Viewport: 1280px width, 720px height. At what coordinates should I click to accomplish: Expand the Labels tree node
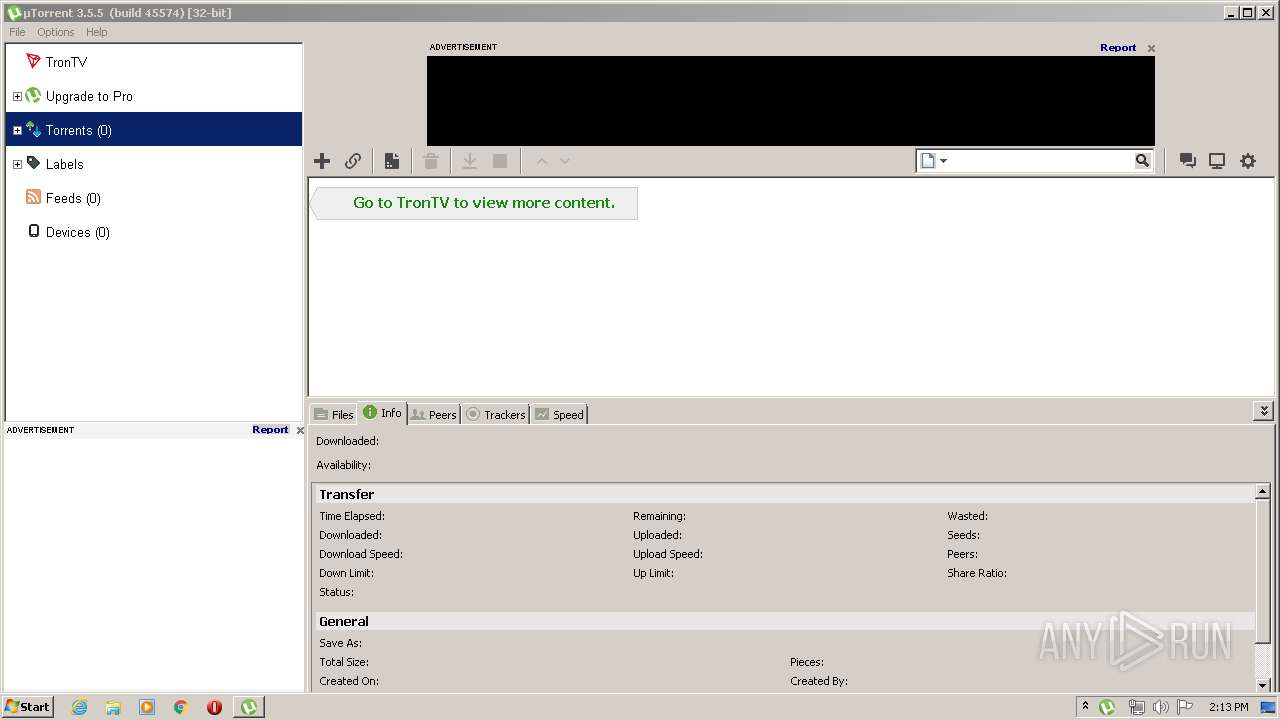click(x=17, y=165)
